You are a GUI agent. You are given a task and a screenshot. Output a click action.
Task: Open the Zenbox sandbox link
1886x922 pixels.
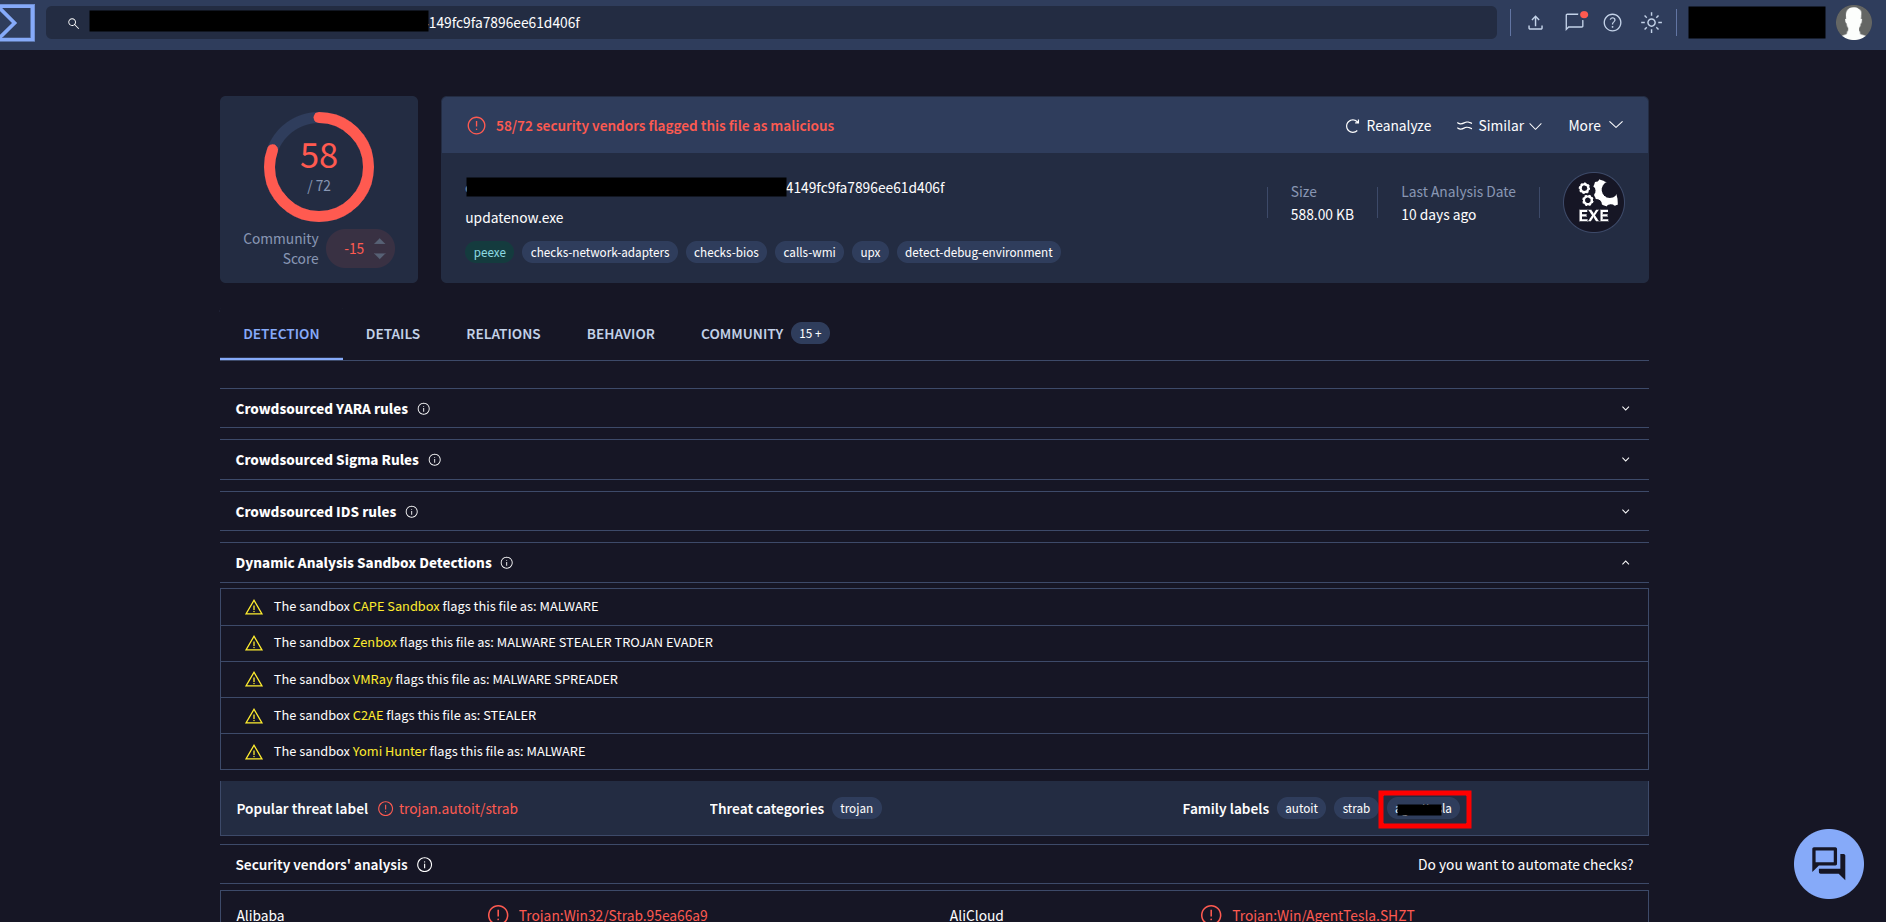[x=375, y=643]
